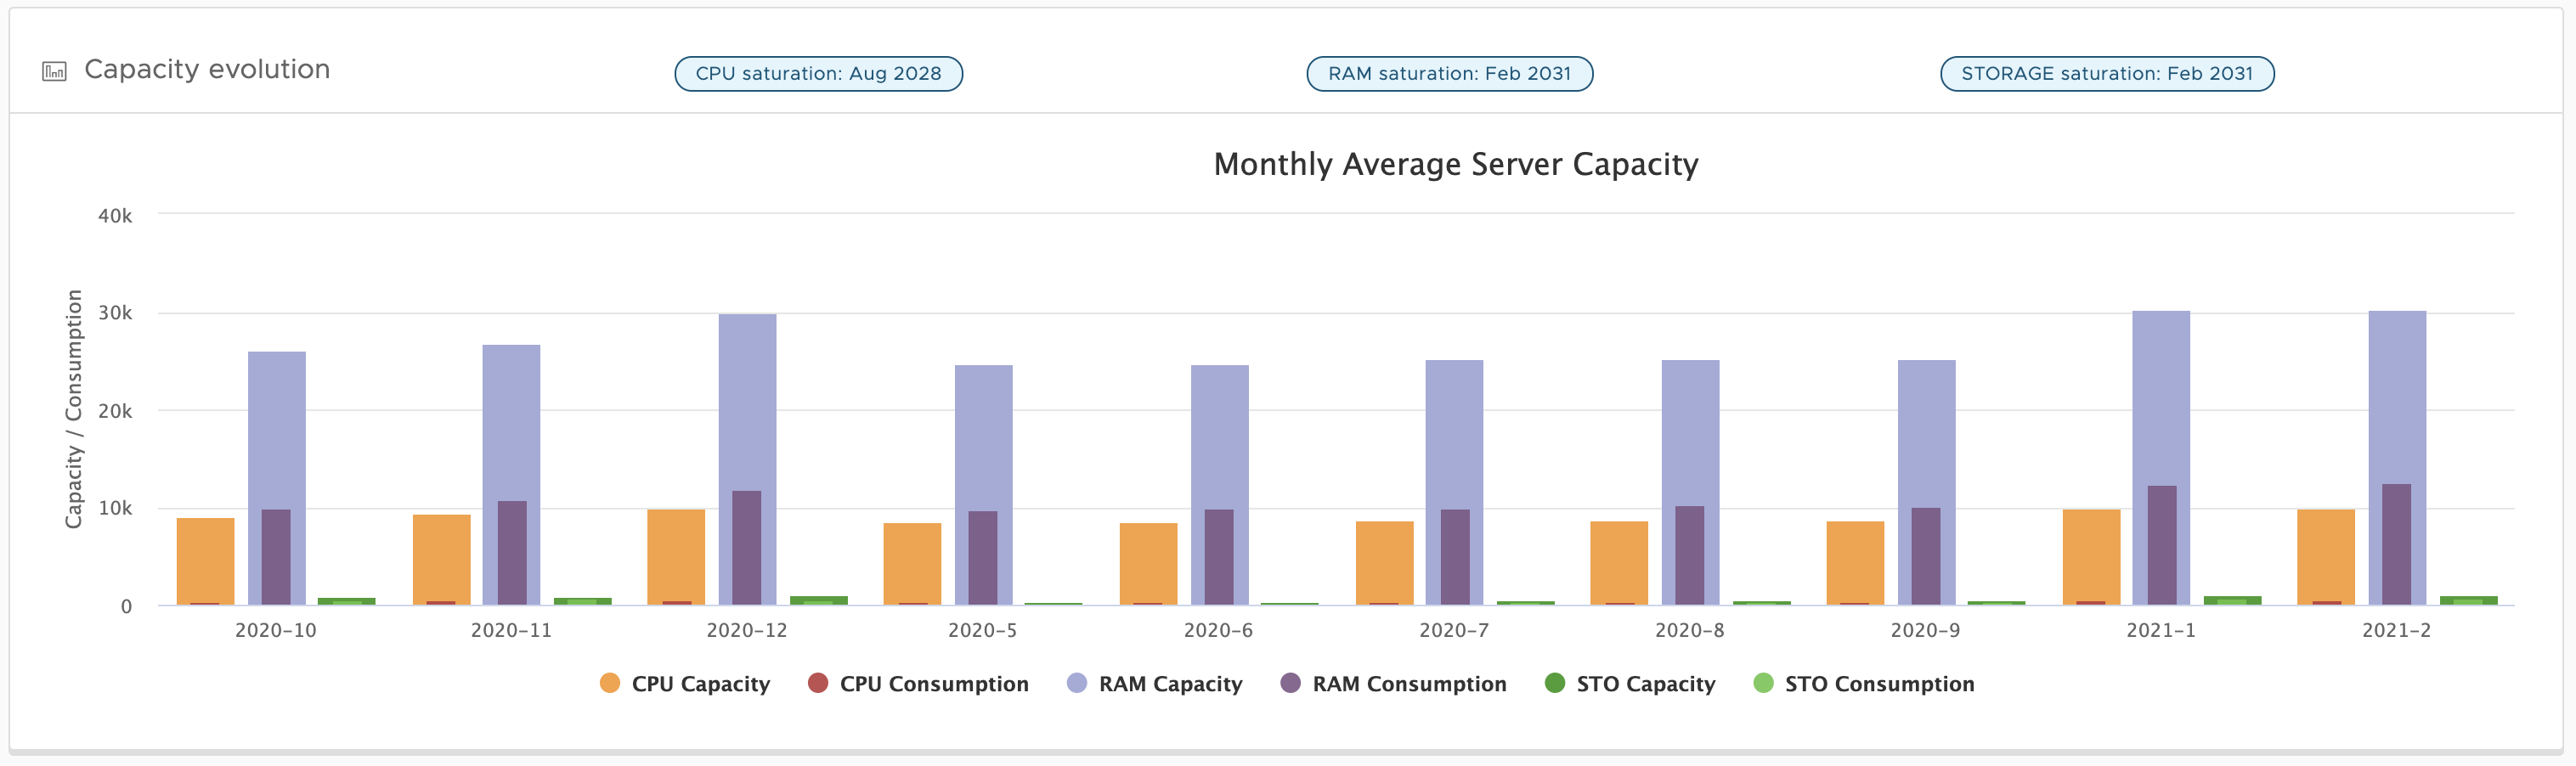Toggle CPU Capacity legend series
The height and width of the screenshot is (766, 2576).
(x=685, y=684)
